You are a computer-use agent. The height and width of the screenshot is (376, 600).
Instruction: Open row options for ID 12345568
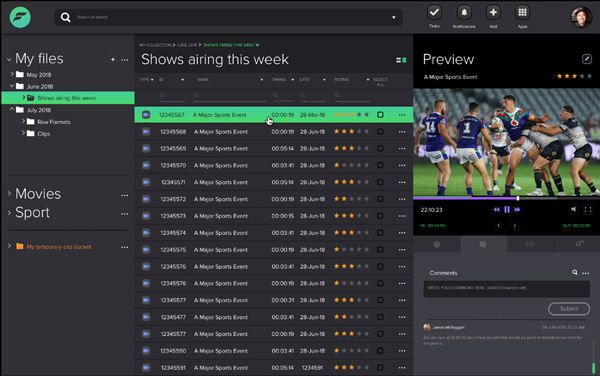pos(402,132)
